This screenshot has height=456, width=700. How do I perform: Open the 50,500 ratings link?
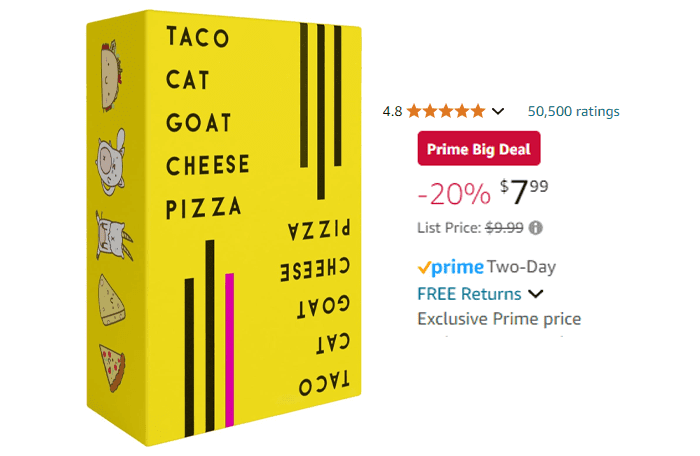coord(573,111)
